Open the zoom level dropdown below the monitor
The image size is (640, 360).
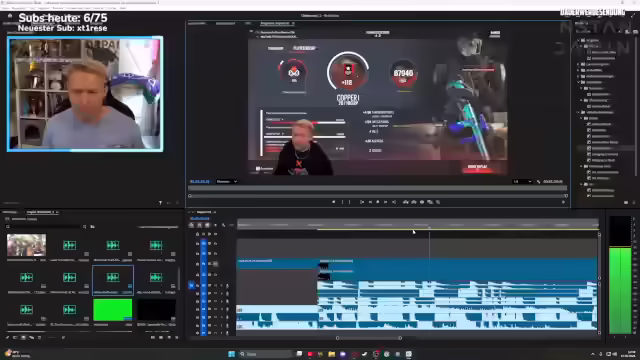(227, 182)
